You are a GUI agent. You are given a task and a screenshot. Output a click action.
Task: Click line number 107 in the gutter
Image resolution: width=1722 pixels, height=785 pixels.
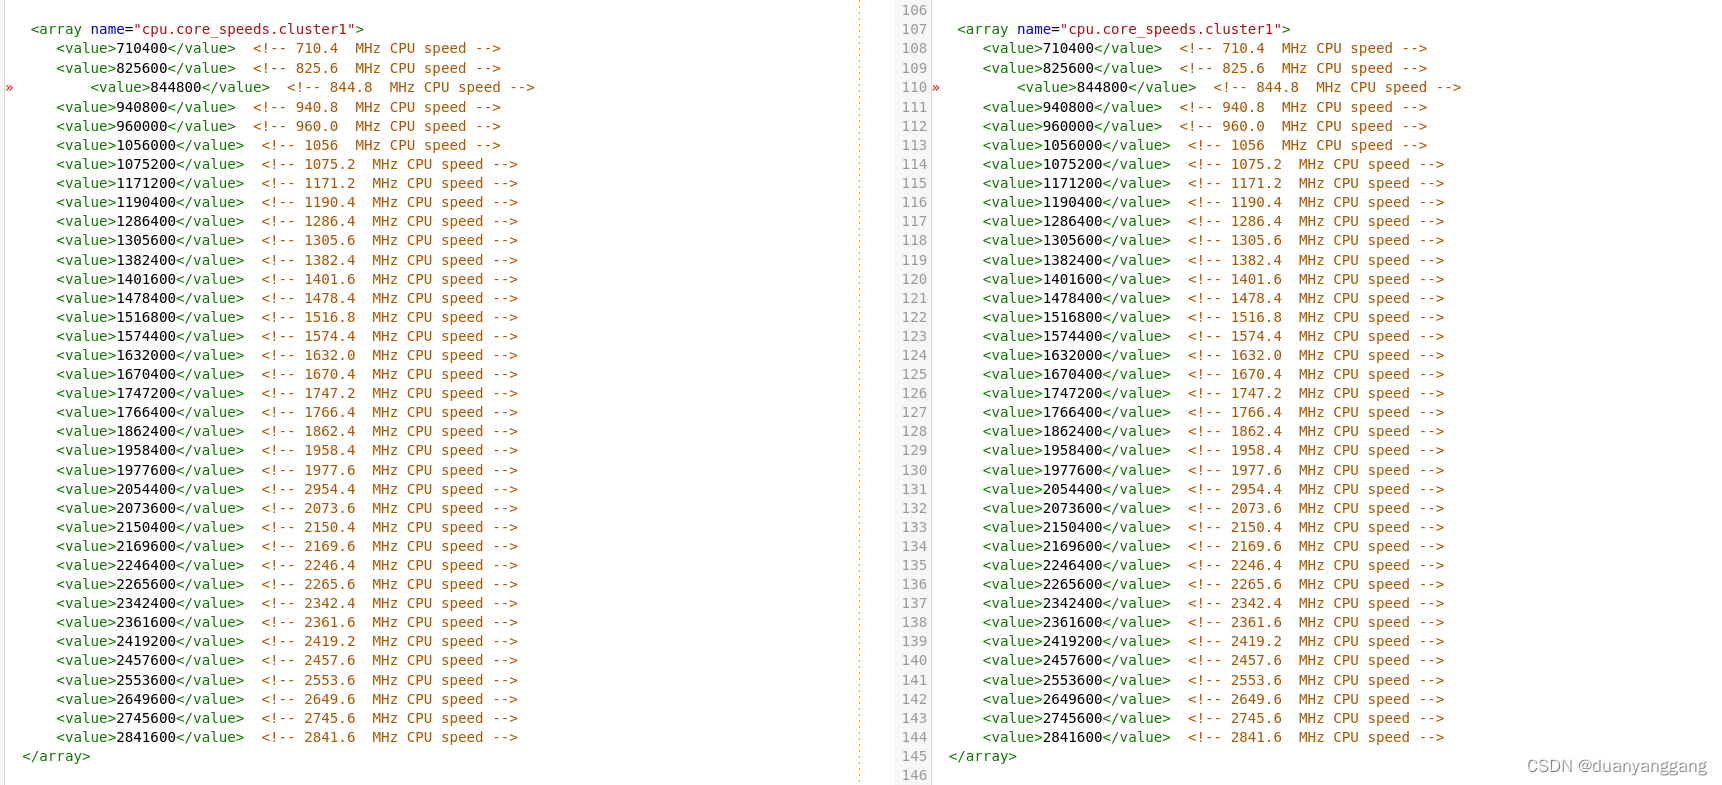pyautogui.click(x=914, y=29)
